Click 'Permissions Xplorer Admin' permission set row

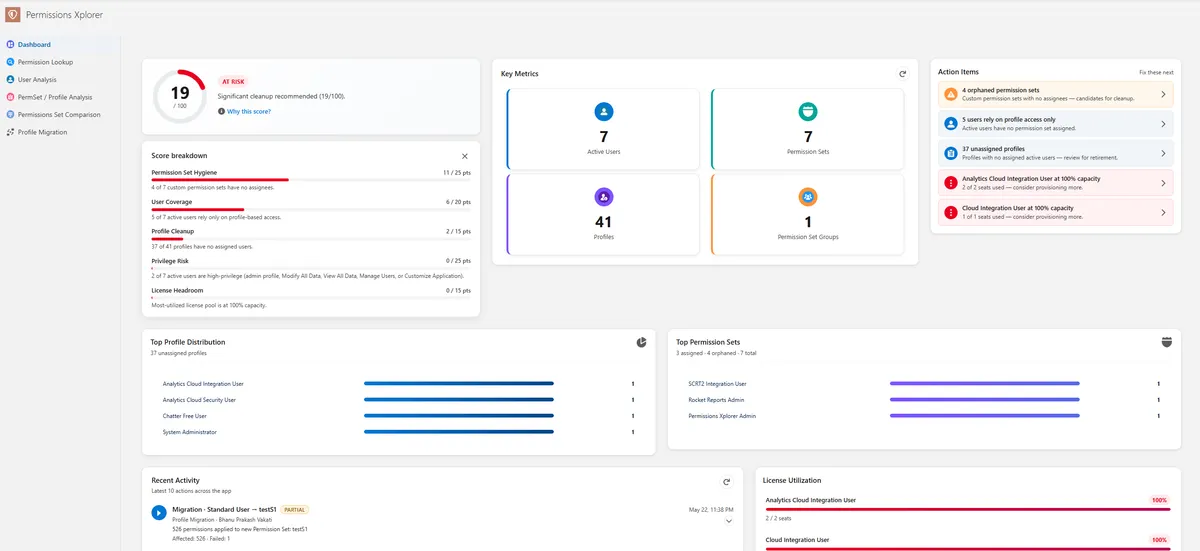click(925, 416)
